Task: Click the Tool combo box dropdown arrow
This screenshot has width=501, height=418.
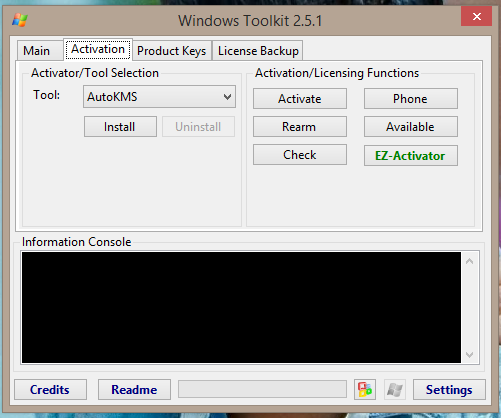Action: tap(227, 97)
